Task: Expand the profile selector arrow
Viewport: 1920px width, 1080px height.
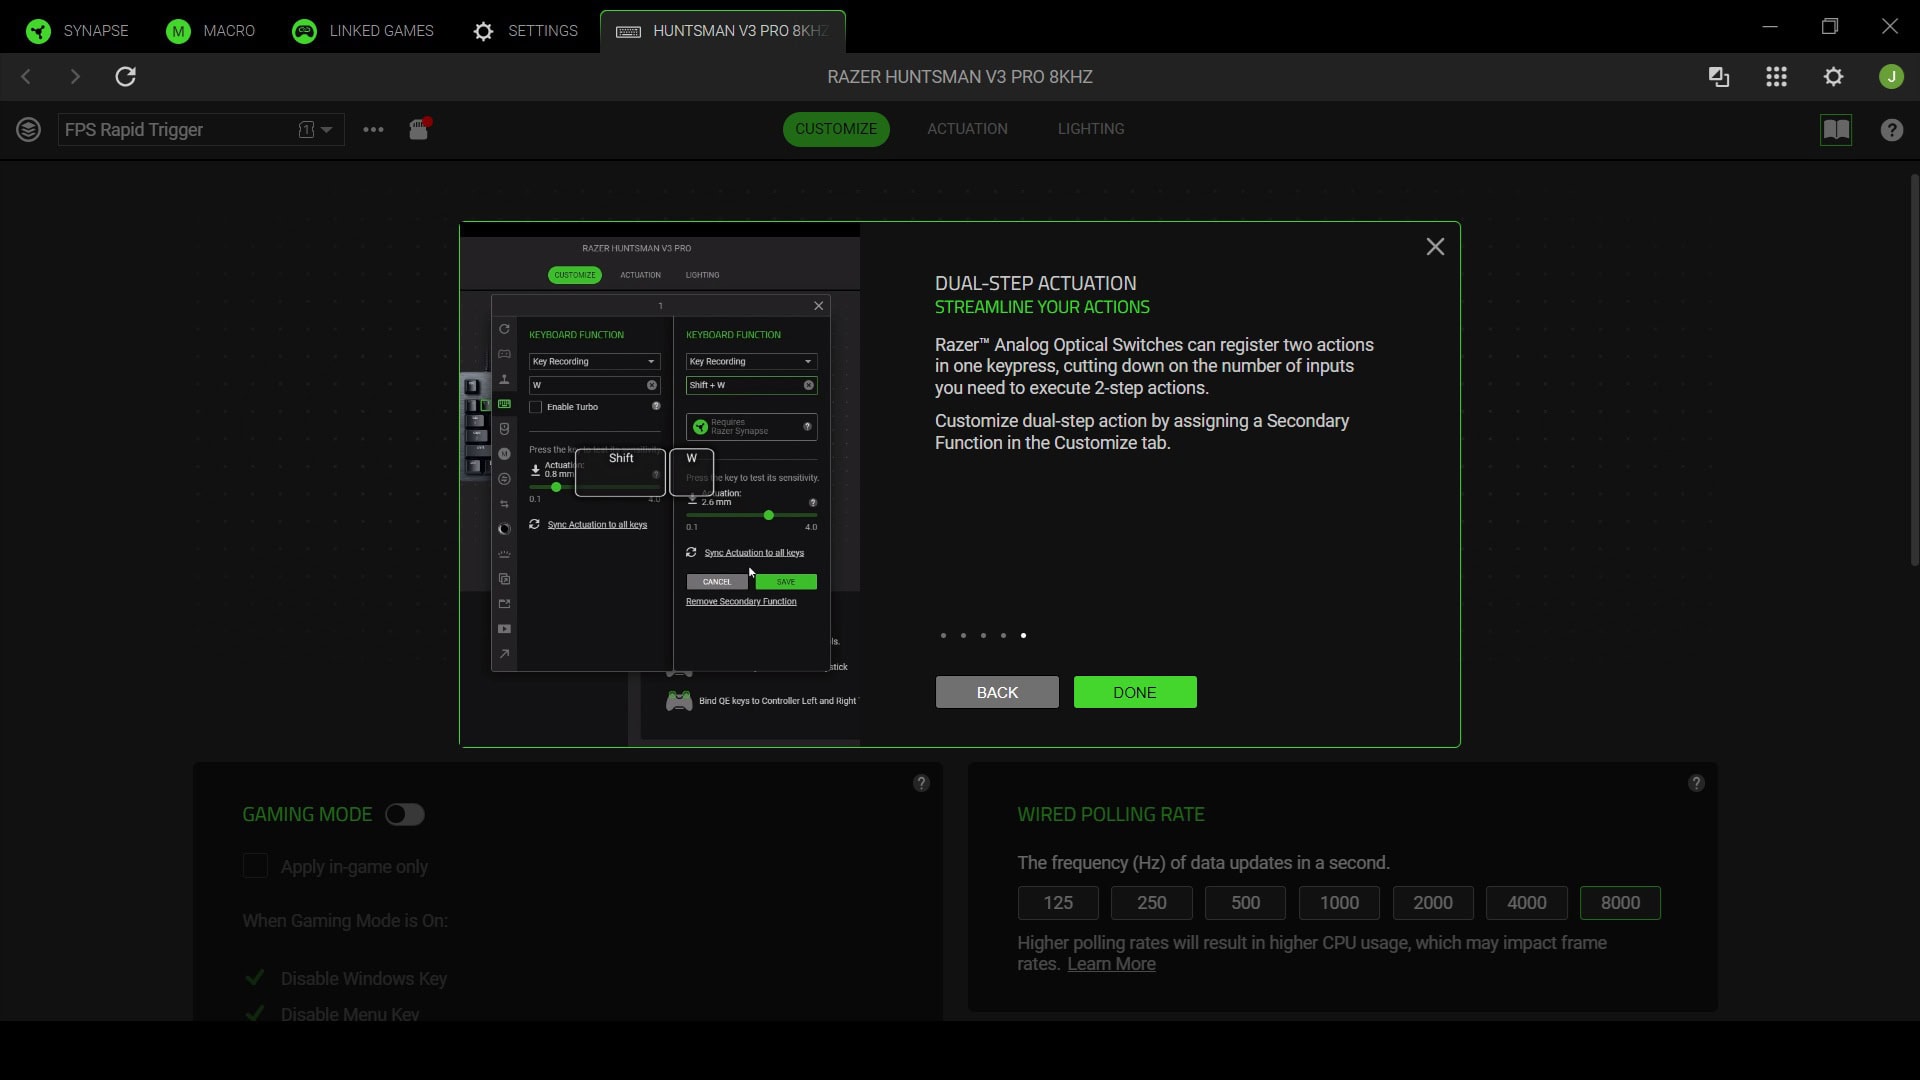Action: [327, 129]
